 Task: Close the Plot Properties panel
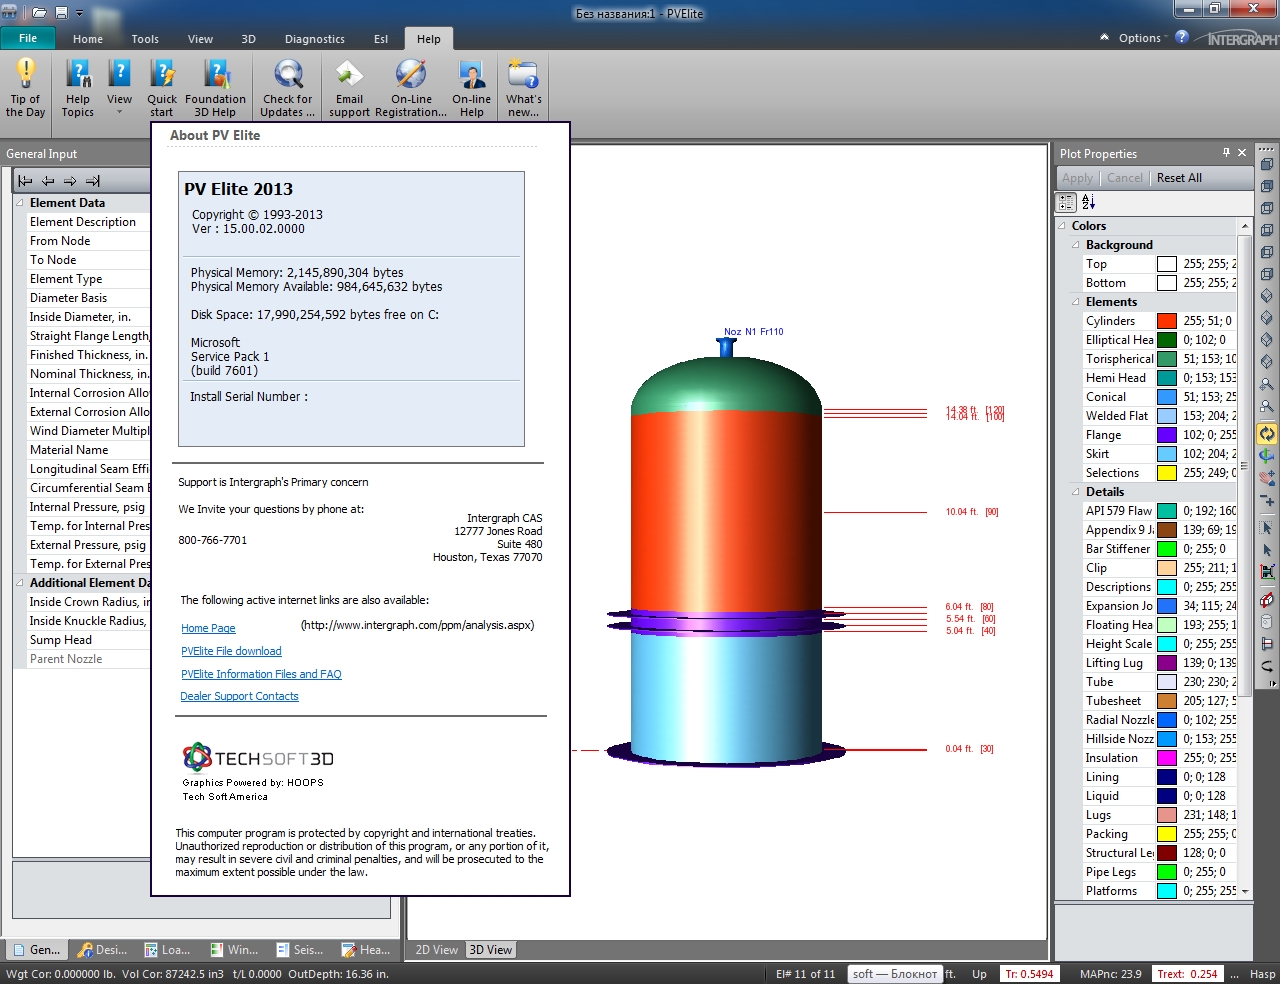[x=1242, y=153]
